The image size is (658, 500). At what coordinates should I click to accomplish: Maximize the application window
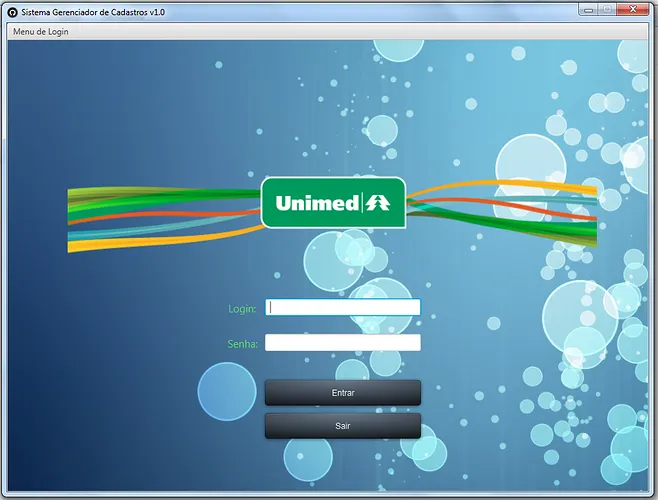607,10
